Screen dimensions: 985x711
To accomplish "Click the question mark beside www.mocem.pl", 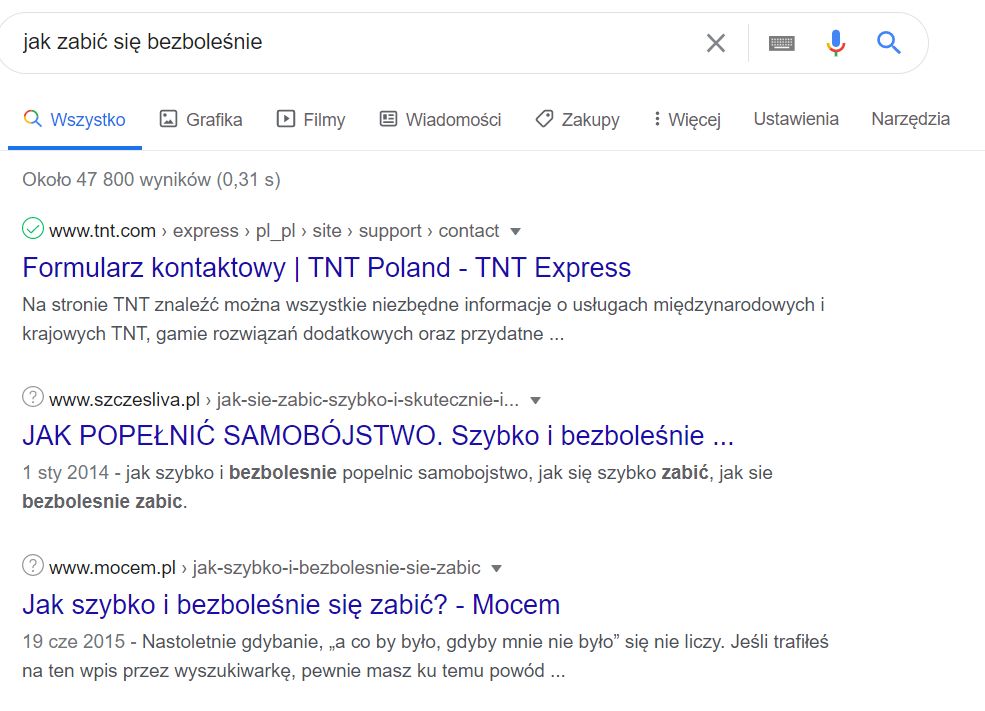I will coord(31,564).
